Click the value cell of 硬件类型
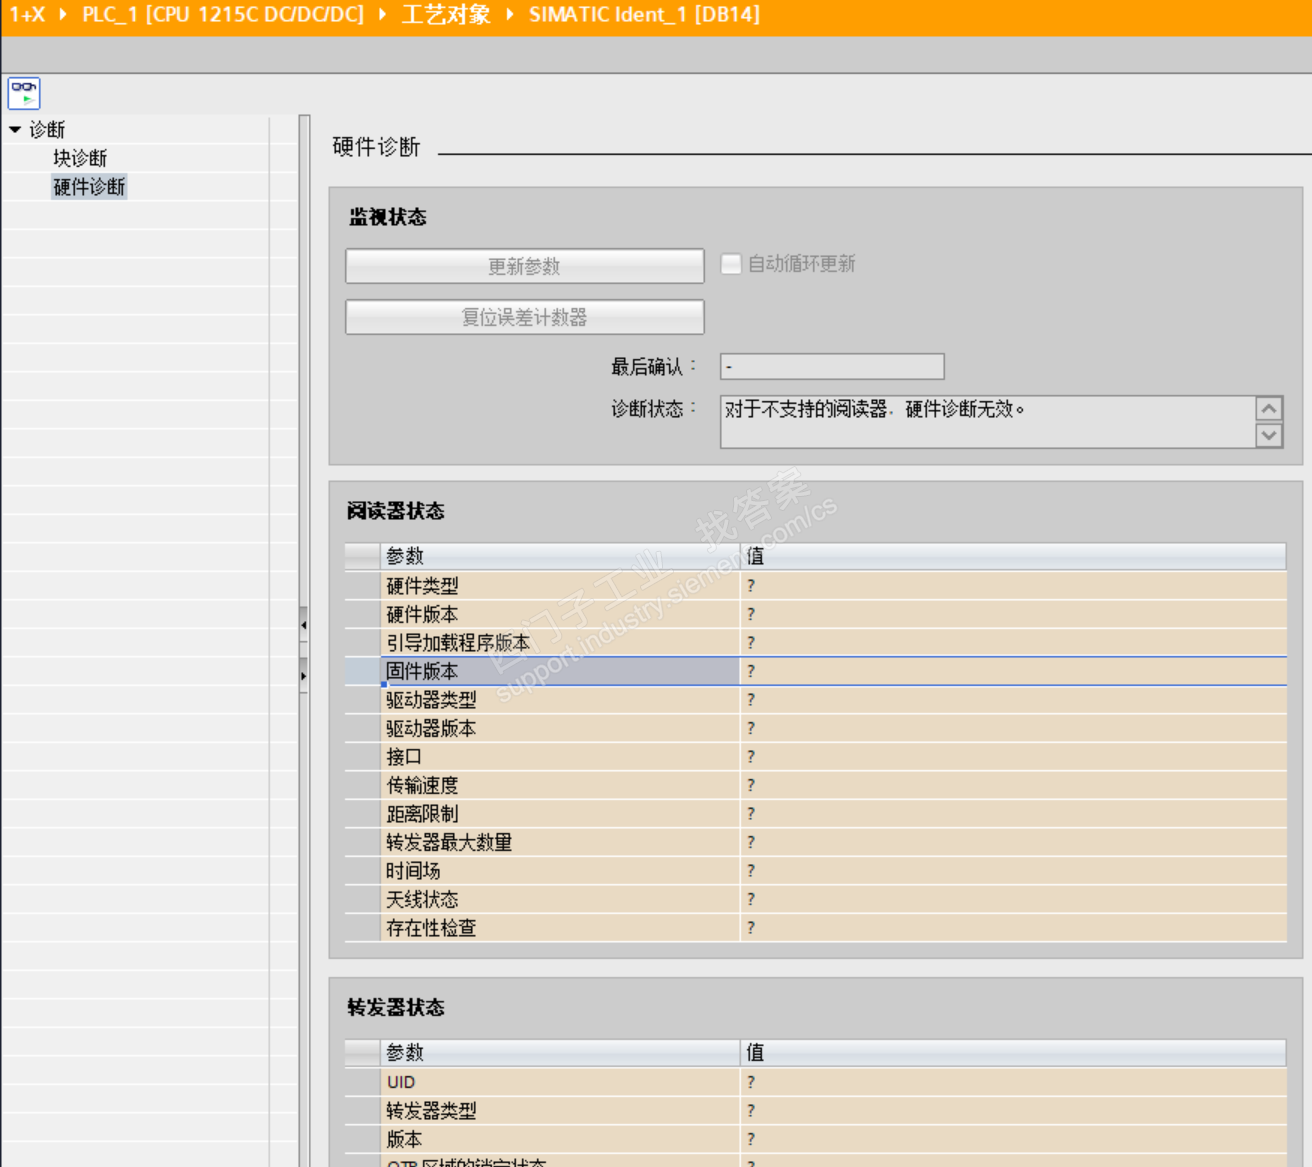Image resolution: width=1312 pixels, height=1167 pixels. click(x=1013, y=586)
